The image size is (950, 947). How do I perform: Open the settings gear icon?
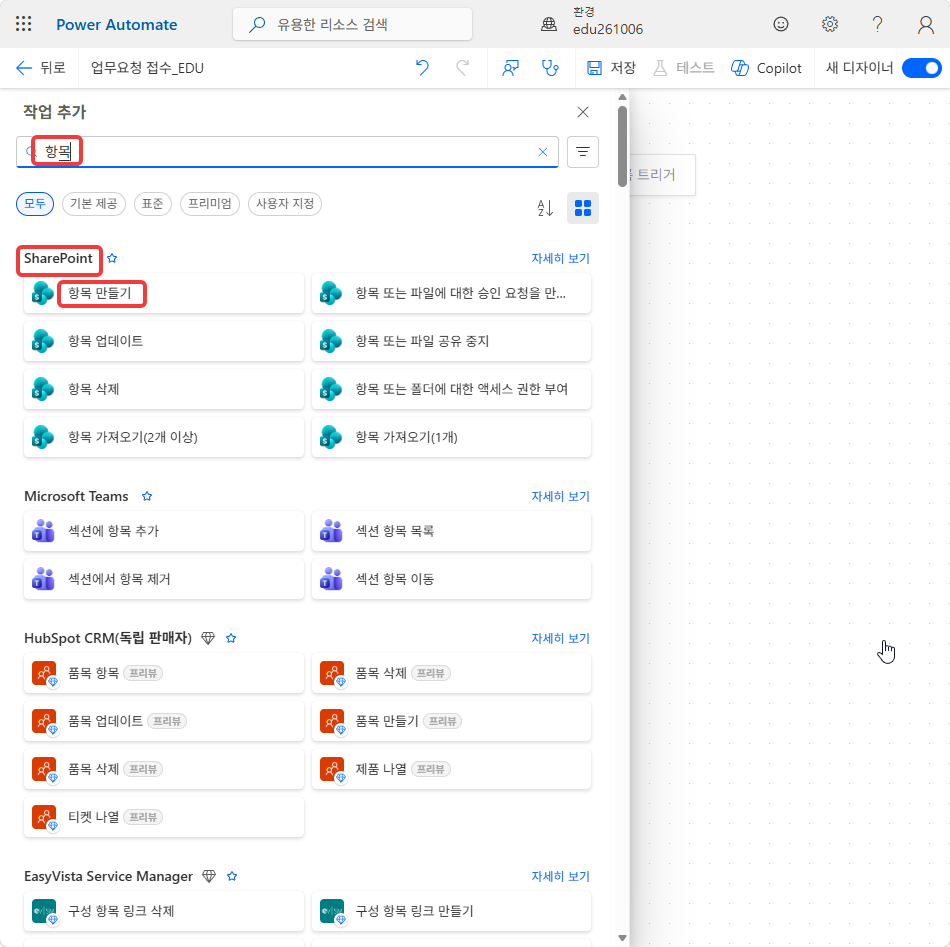829,24
